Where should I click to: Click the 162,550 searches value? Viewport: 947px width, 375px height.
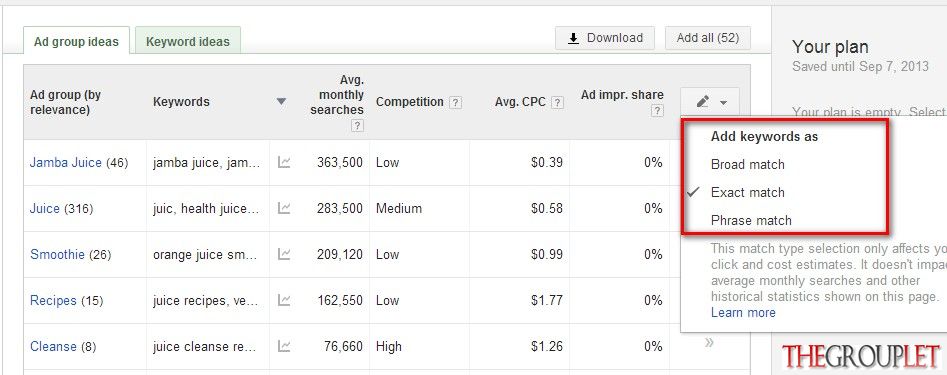pos(339,300)
